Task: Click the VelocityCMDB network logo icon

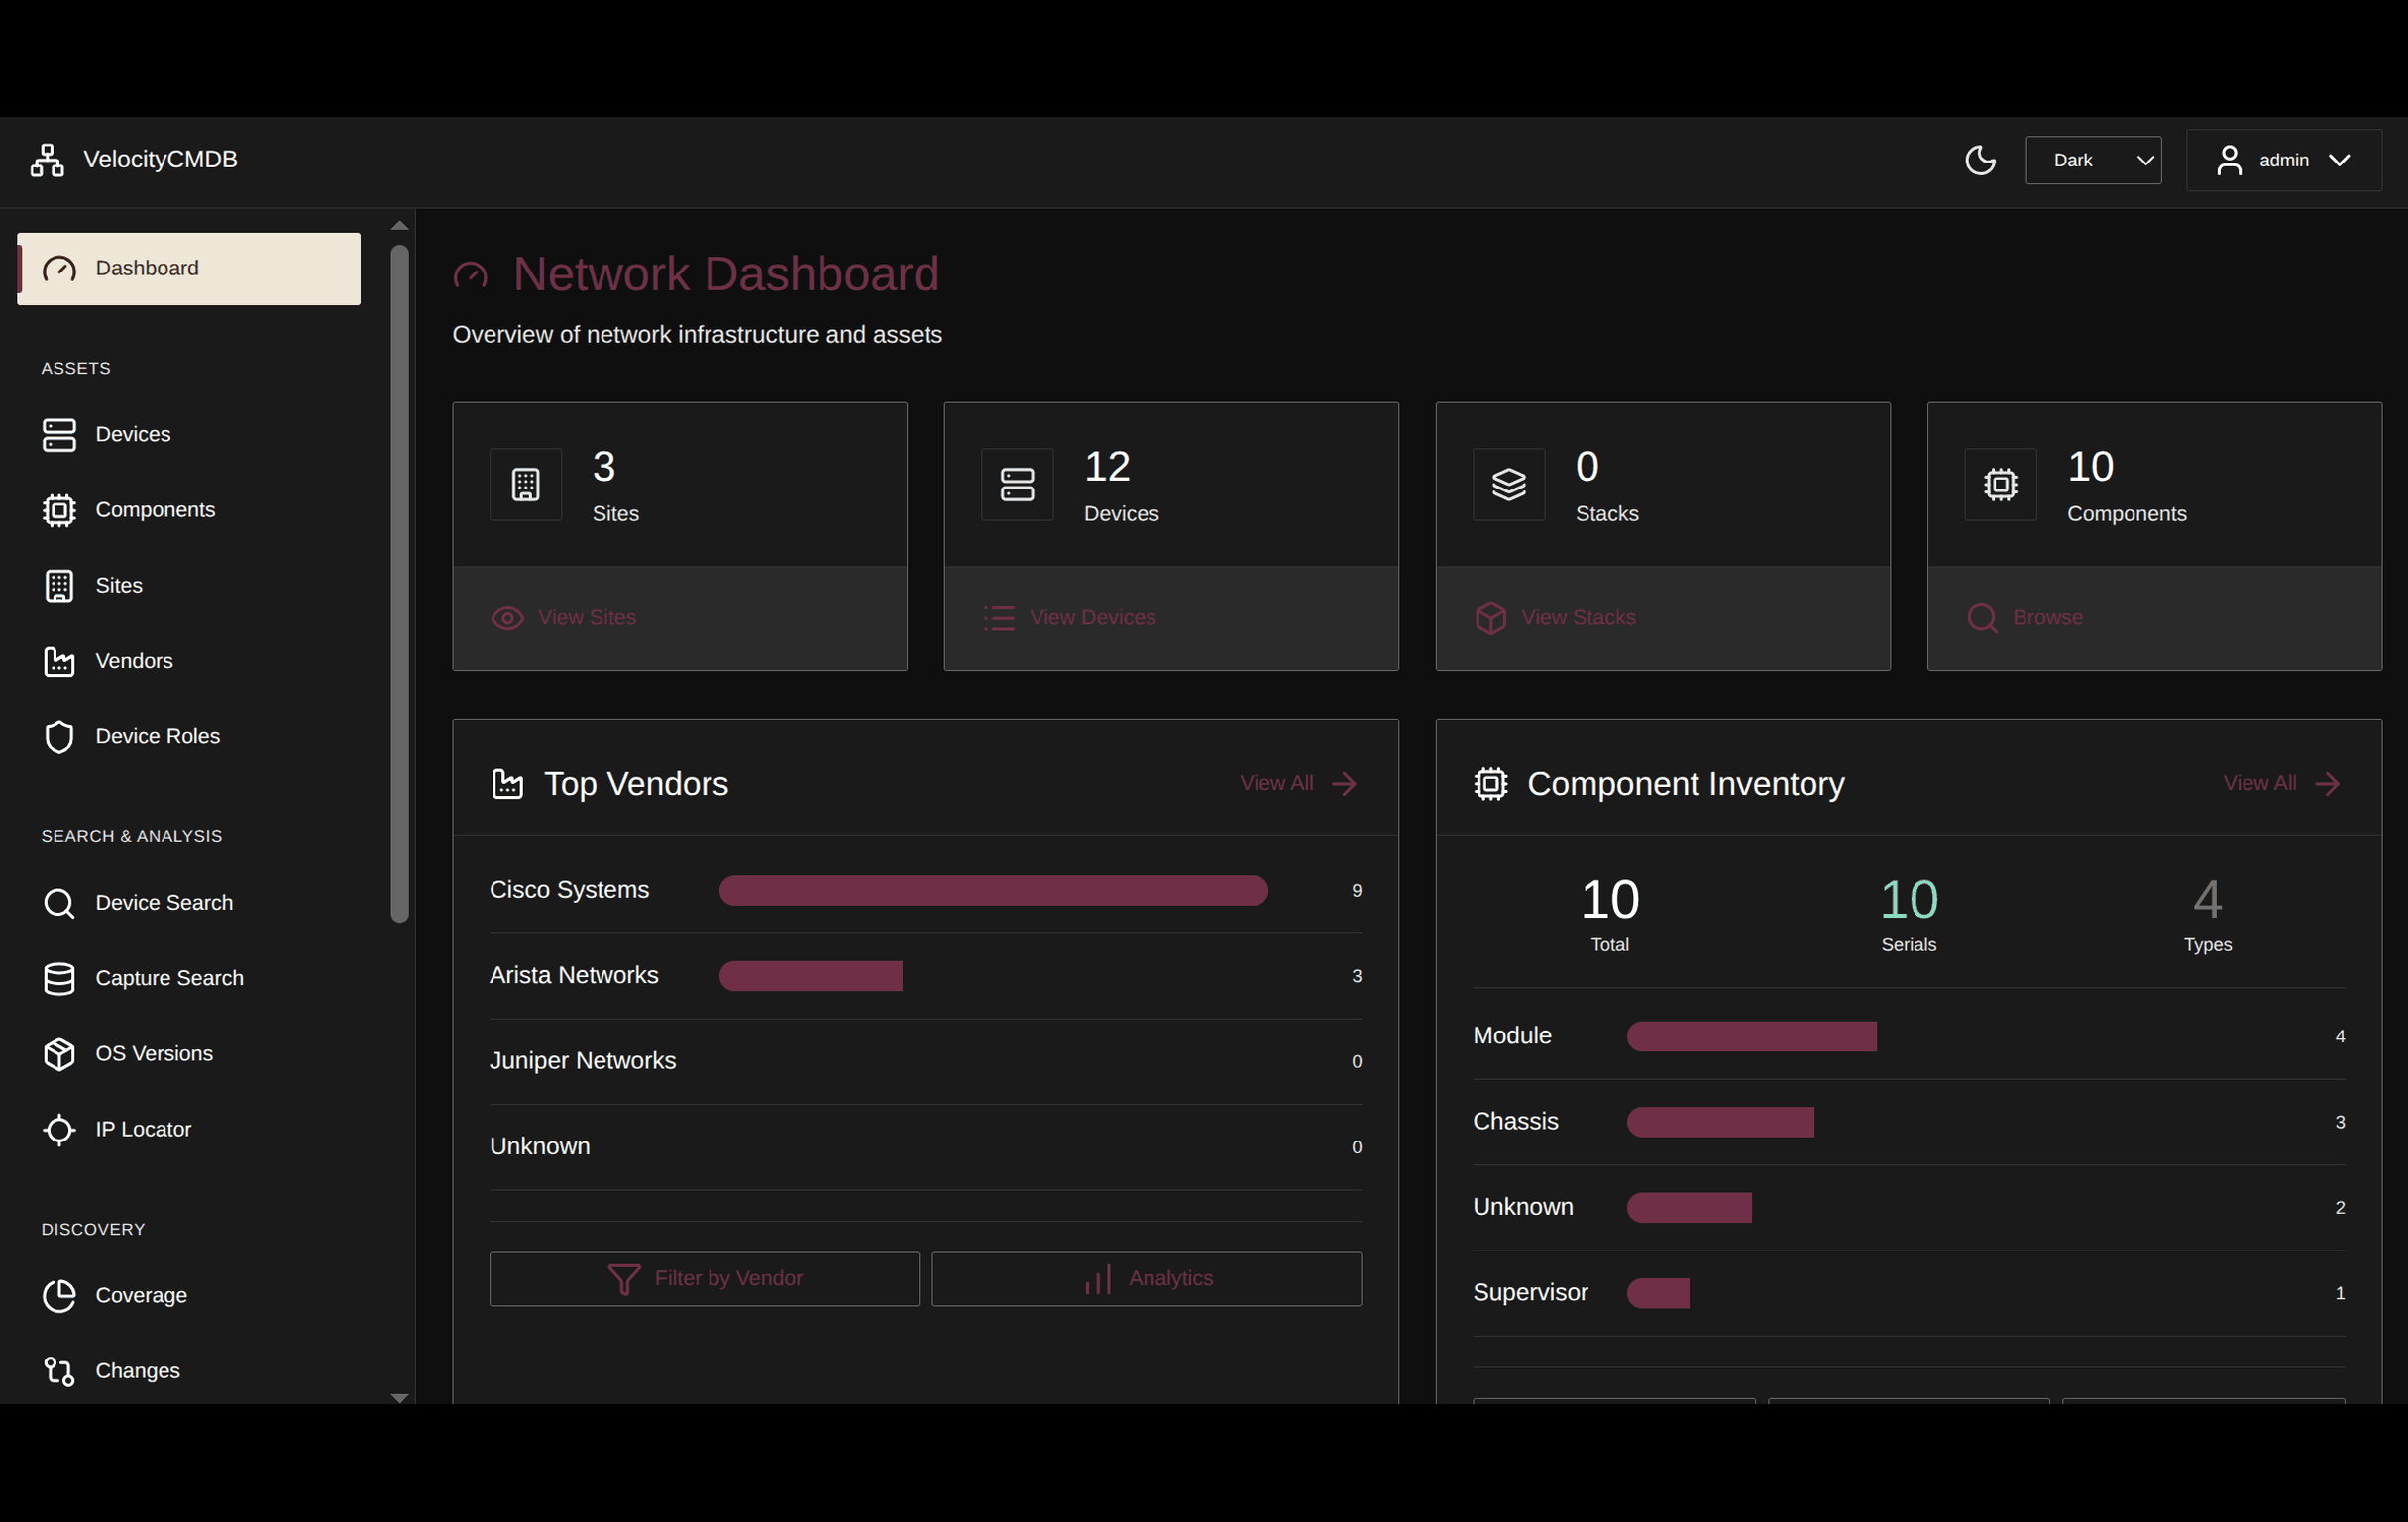Action: point(47,160)
